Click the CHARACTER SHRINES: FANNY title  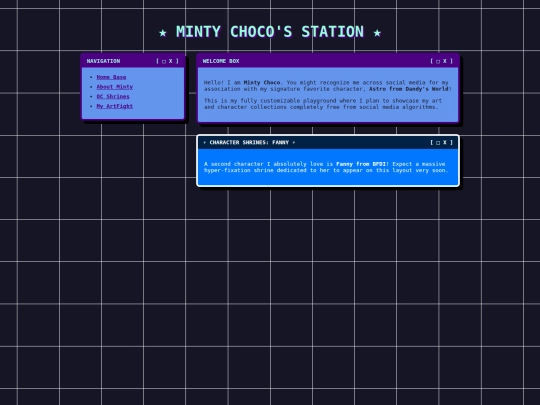249,142
